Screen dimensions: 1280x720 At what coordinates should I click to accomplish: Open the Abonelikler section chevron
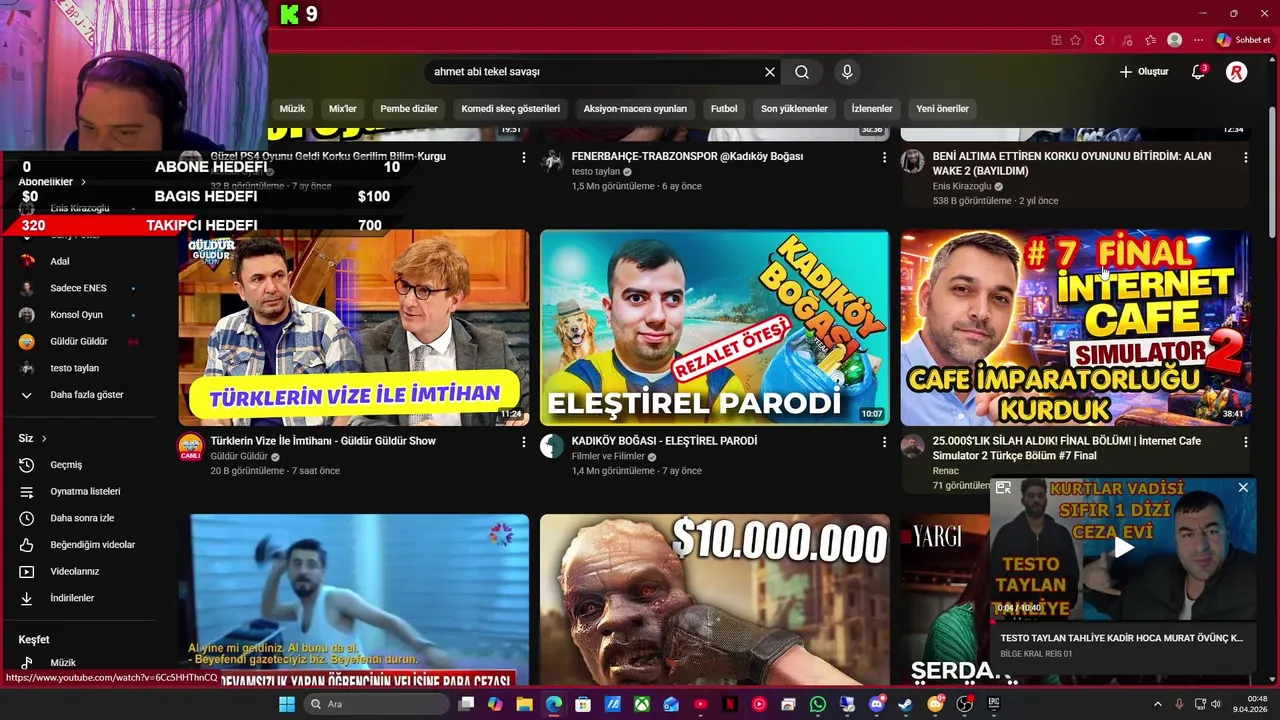point(84,182)
